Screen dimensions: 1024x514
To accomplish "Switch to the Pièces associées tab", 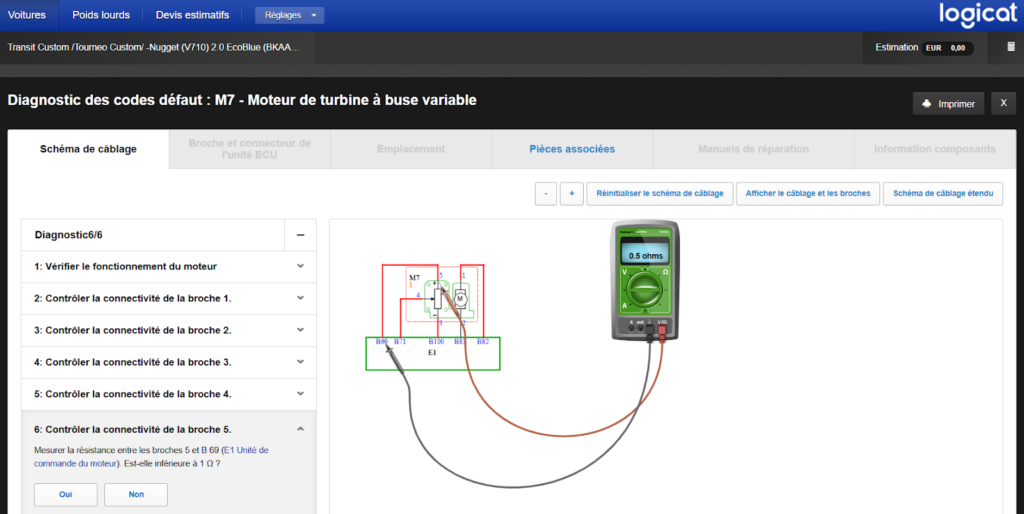I will coord(572,149).
